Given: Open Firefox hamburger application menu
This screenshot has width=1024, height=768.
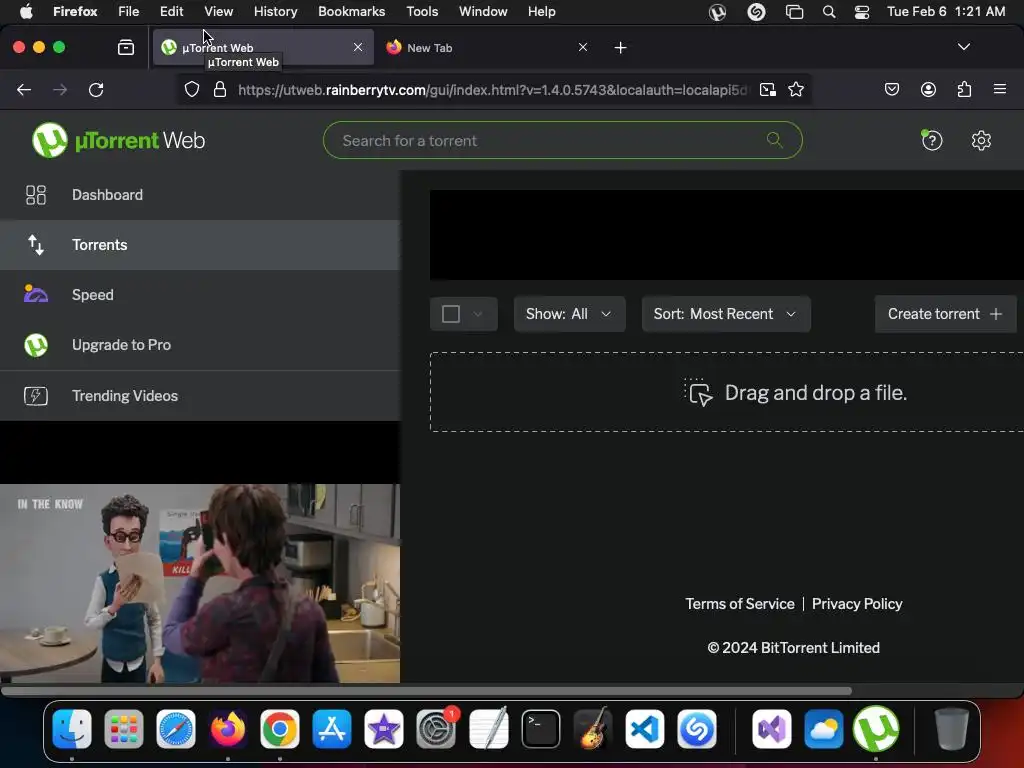Looking at the screenshot, I should click(1000, 89).
